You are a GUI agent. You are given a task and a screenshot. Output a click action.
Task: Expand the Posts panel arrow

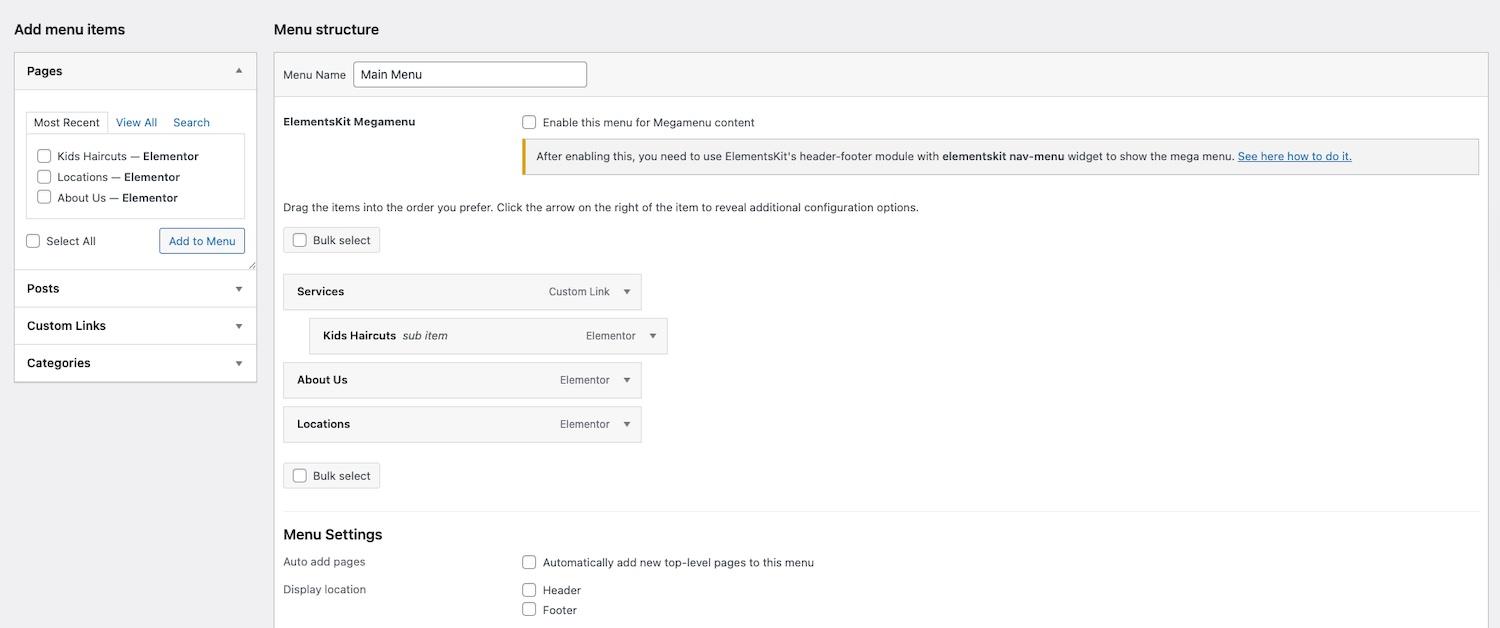click(238, 289)
